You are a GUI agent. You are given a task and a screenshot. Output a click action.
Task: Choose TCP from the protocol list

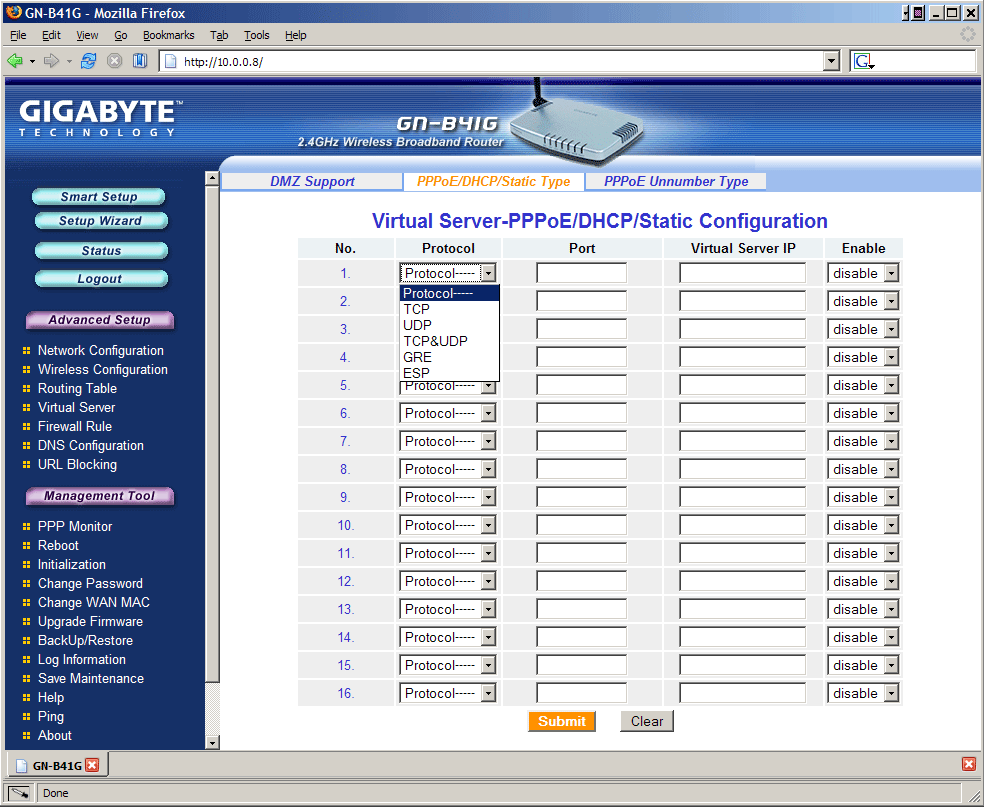coord(449,309)
